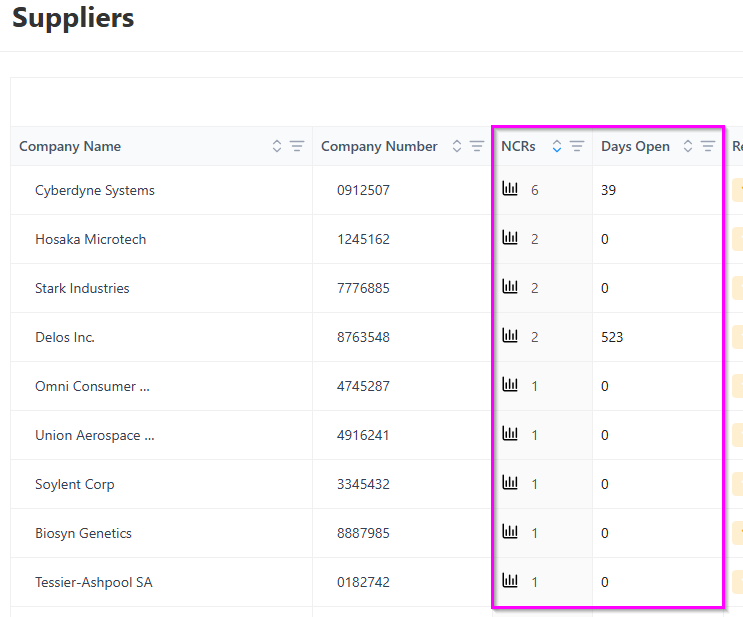743x617 pixels.
Task: Click company number 8887985
Action: pyautogui.click(x=363, y=534)
